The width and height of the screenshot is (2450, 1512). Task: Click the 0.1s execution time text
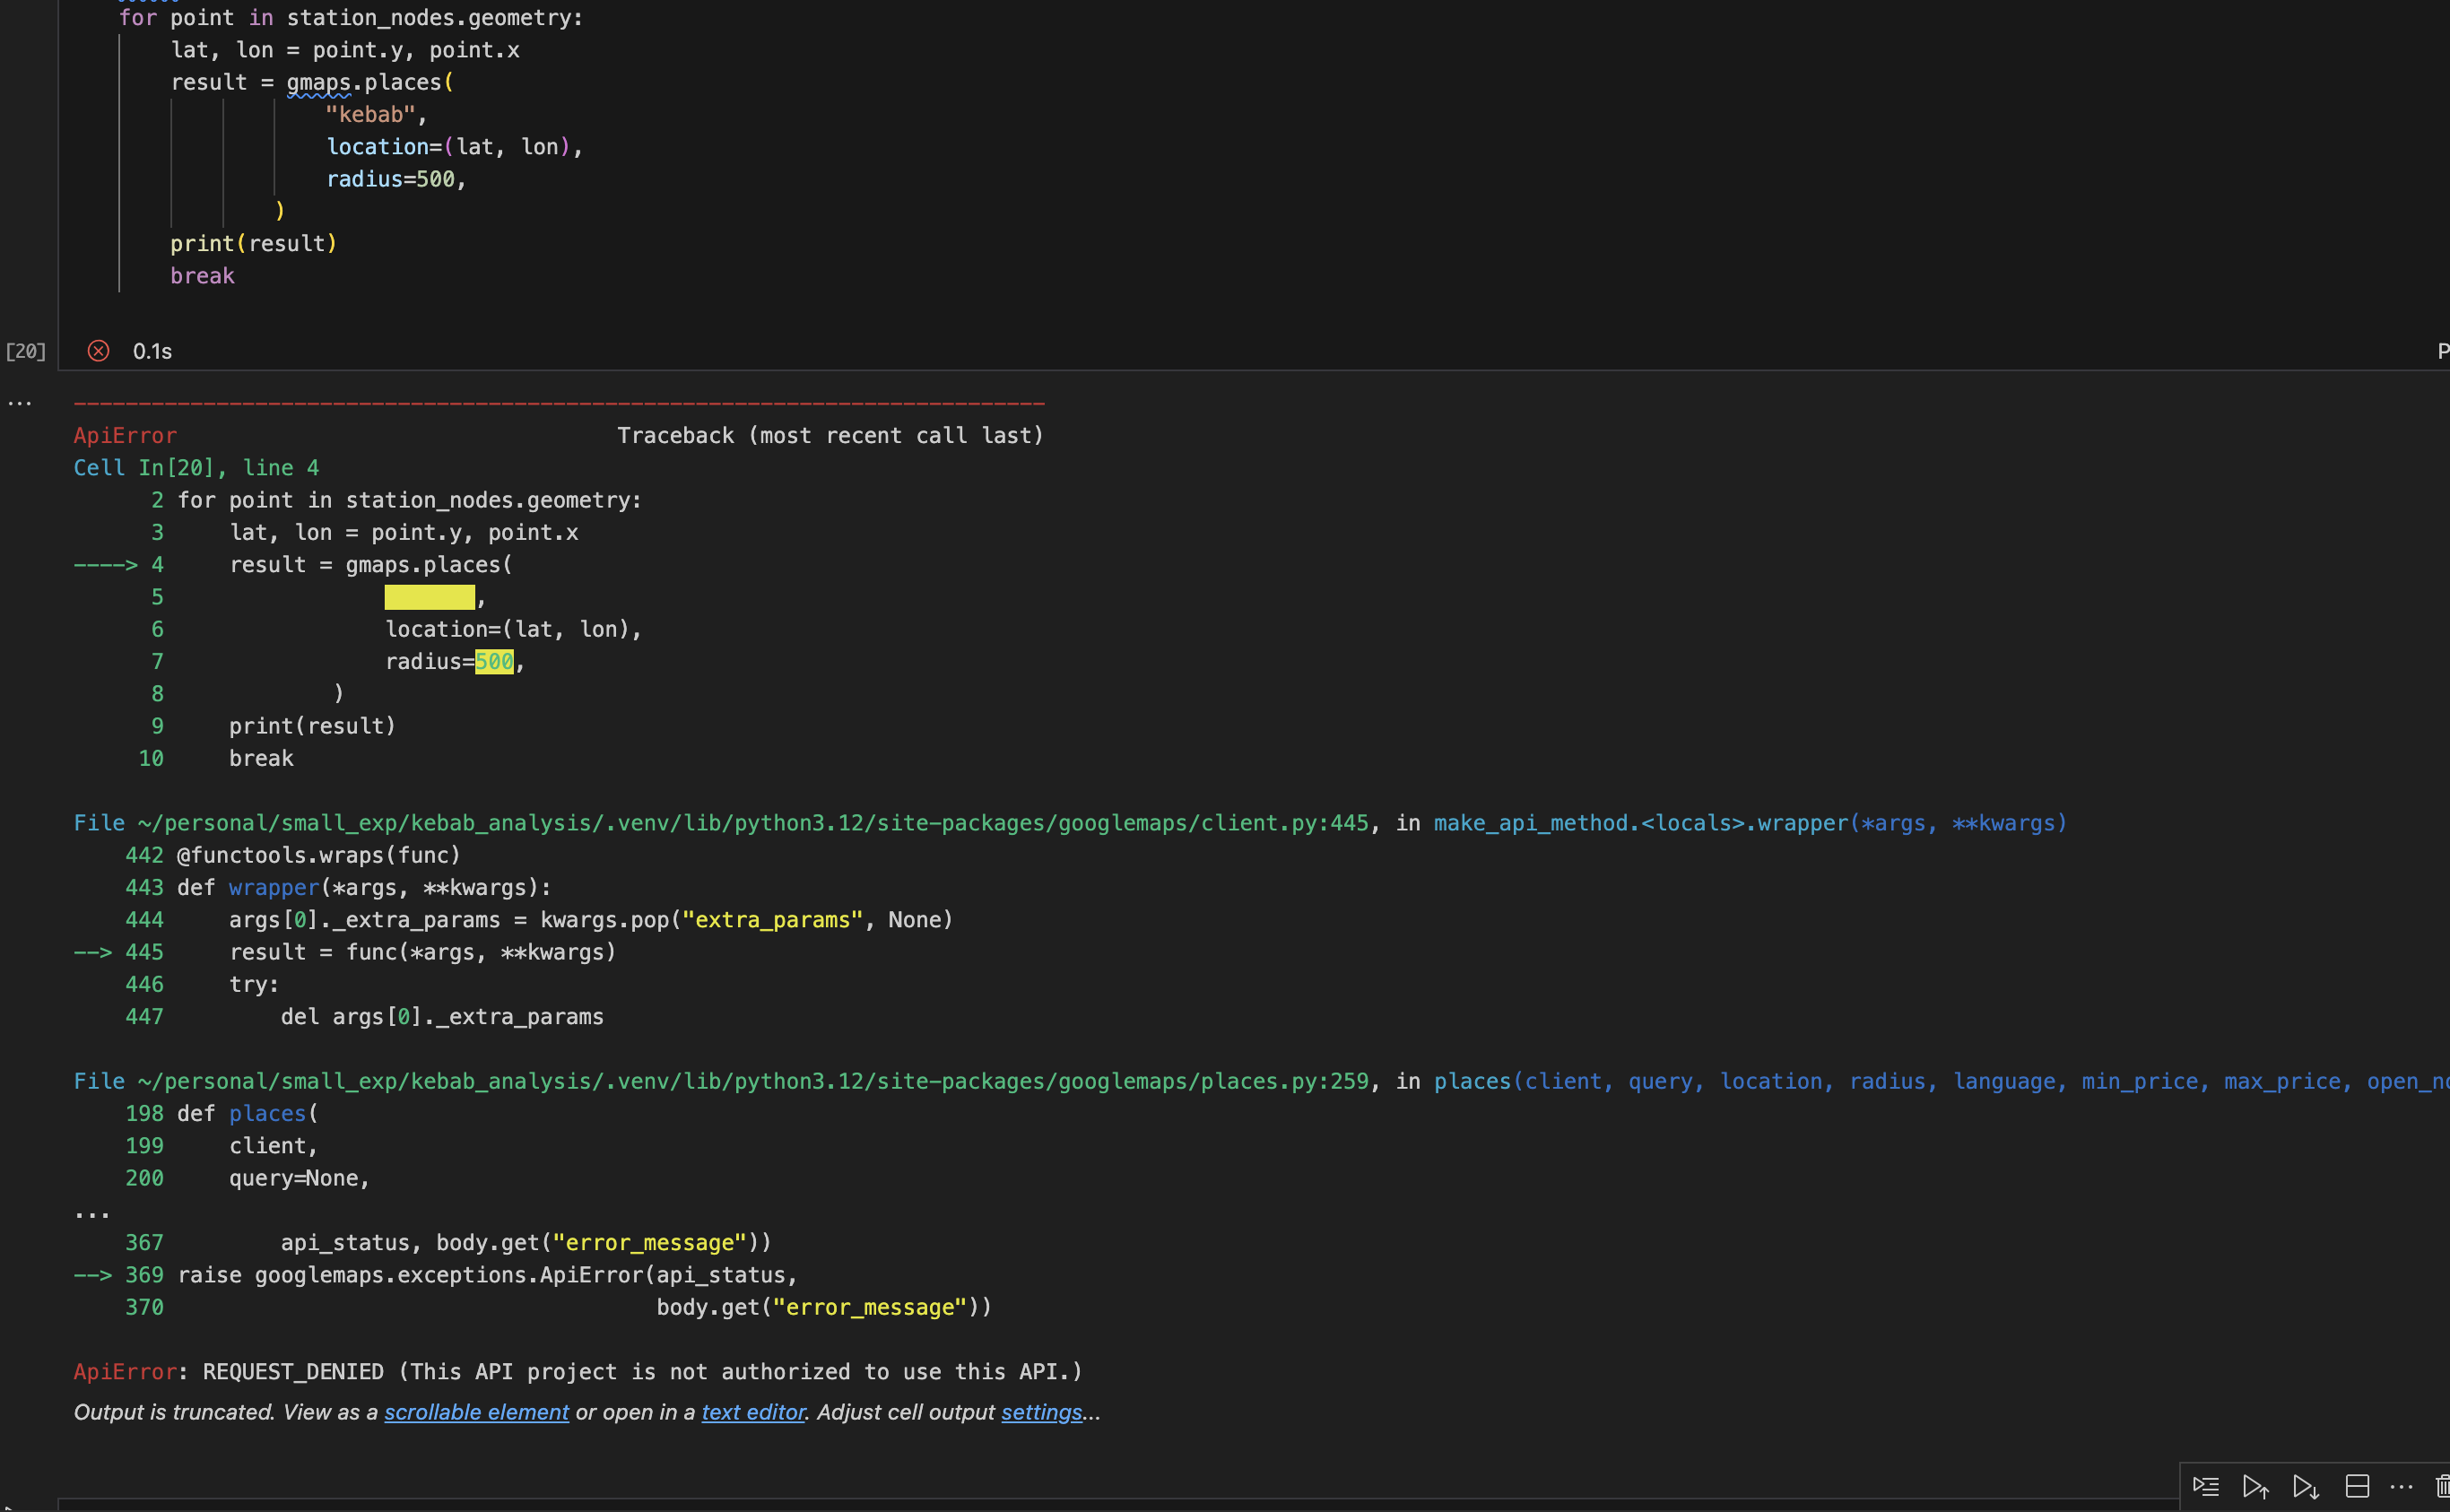pyautogui.click(x=152, y=351)
